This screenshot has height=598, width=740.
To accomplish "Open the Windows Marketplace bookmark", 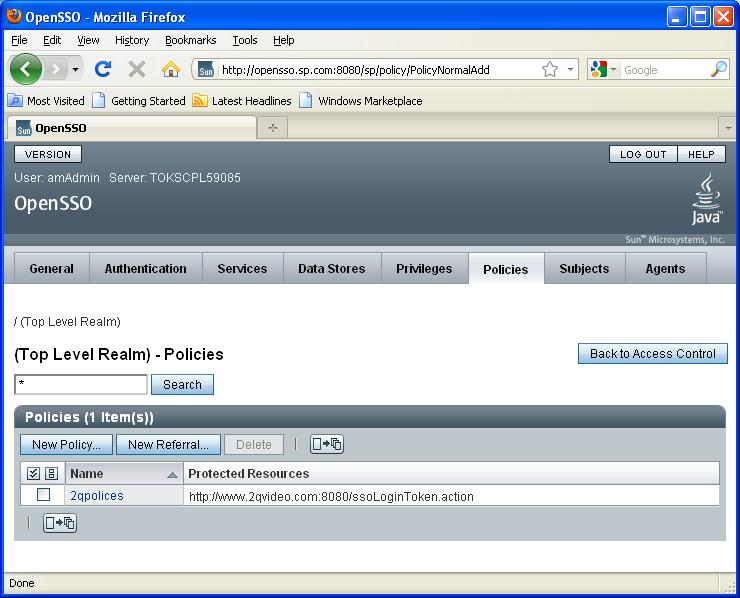I will 361,101.
